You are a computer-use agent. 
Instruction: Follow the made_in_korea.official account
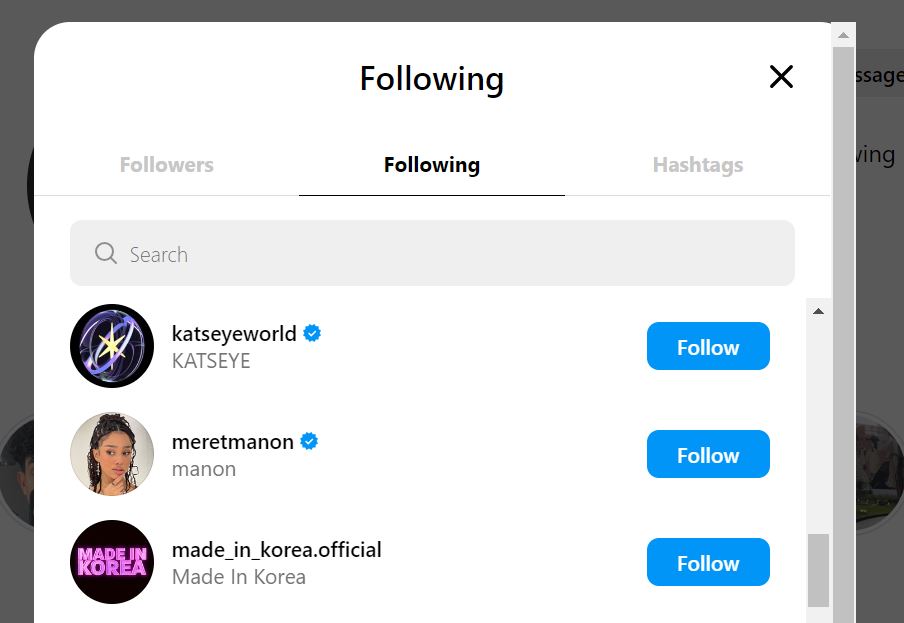point(707,562)
